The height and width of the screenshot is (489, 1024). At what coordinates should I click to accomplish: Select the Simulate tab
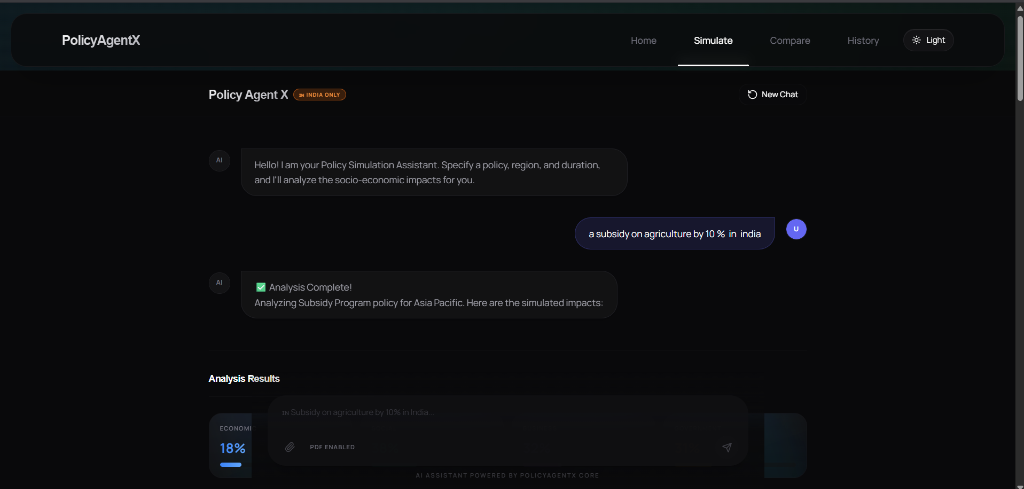713,40
